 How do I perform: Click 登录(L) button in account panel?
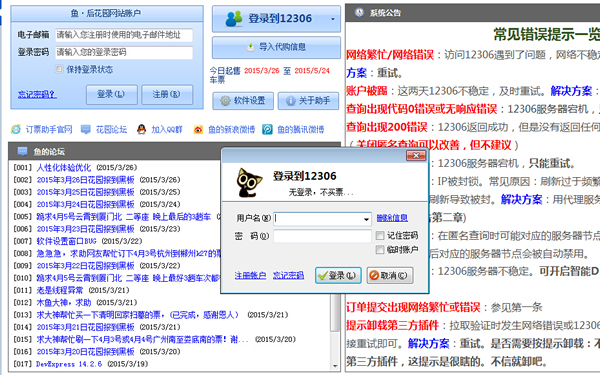(112, 95)
